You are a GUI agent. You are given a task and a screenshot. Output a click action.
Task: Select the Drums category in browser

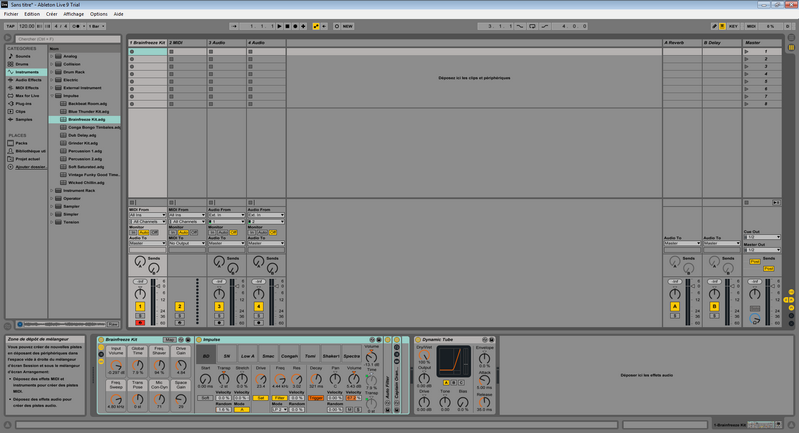[x=22, y=64]
